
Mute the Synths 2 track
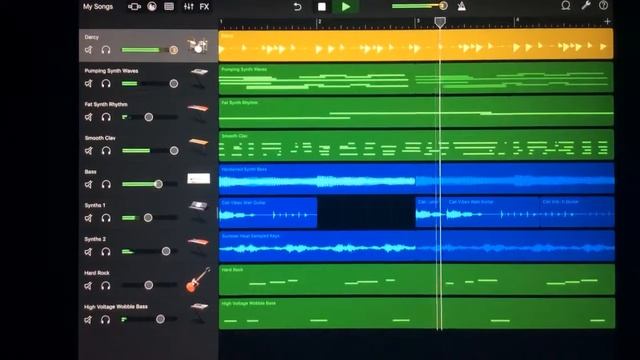click(89, 252)
